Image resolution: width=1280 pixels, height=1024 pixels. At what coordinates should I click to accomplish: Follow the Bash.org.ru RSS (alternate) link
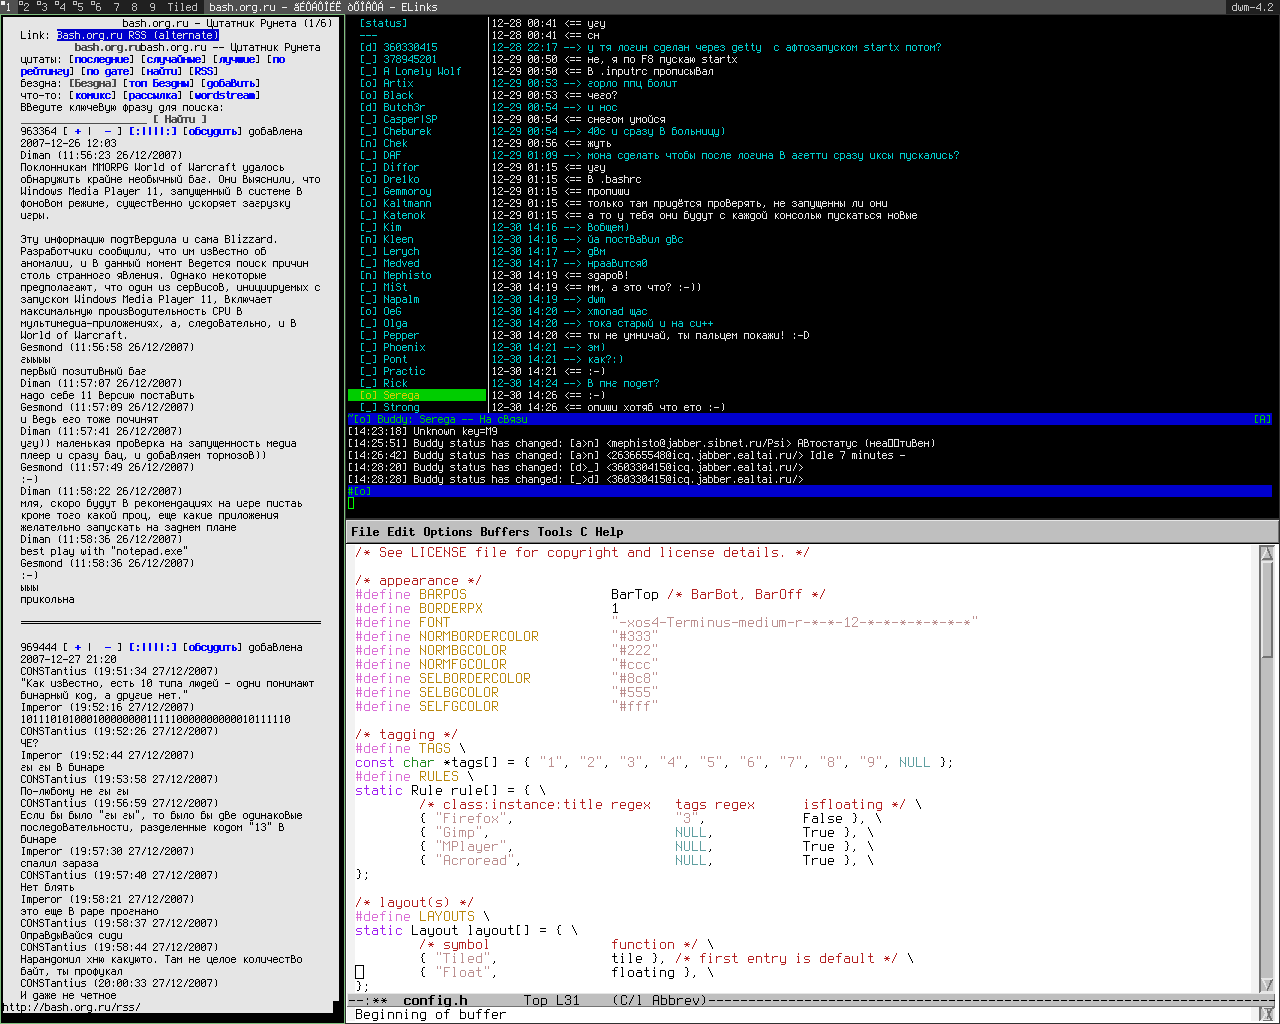pos(137,35)
